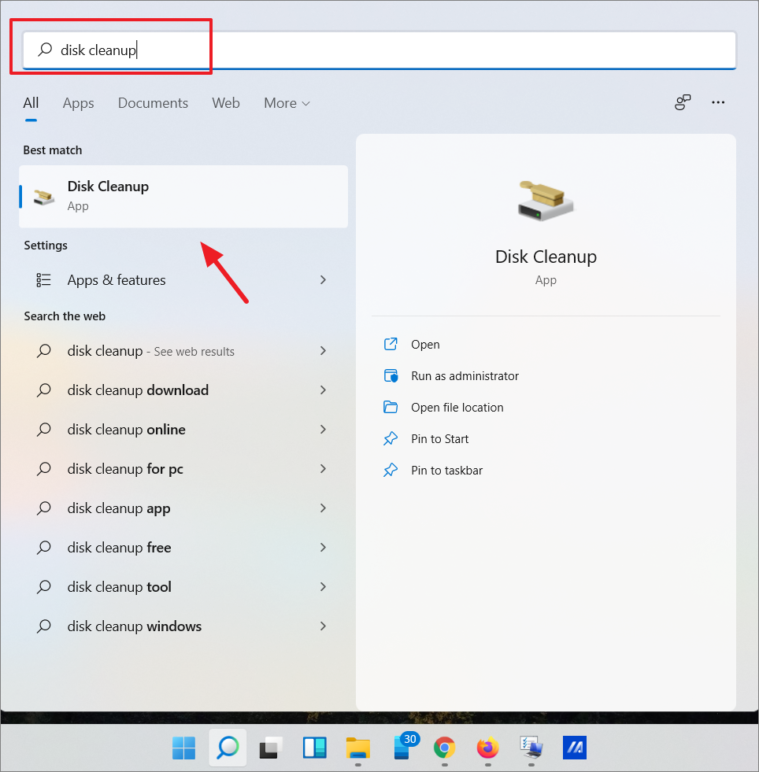Switch to the Documents tab

coord(153,103)
